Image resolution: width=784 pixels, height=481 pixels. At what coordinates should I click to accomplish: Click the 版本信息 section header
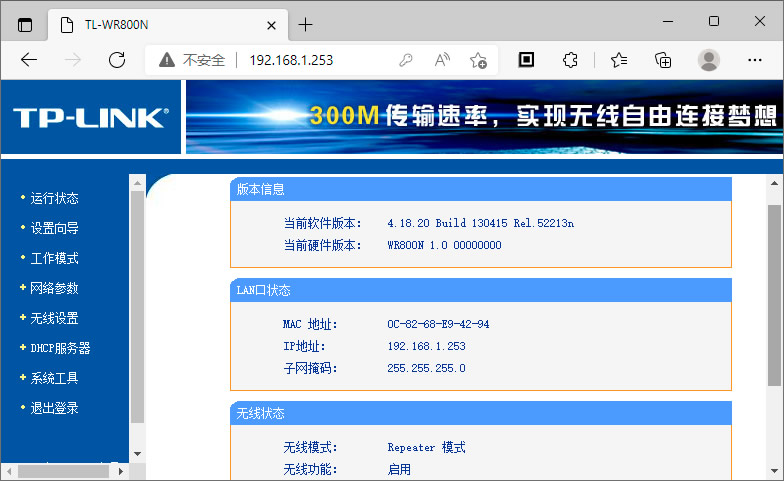480,189
